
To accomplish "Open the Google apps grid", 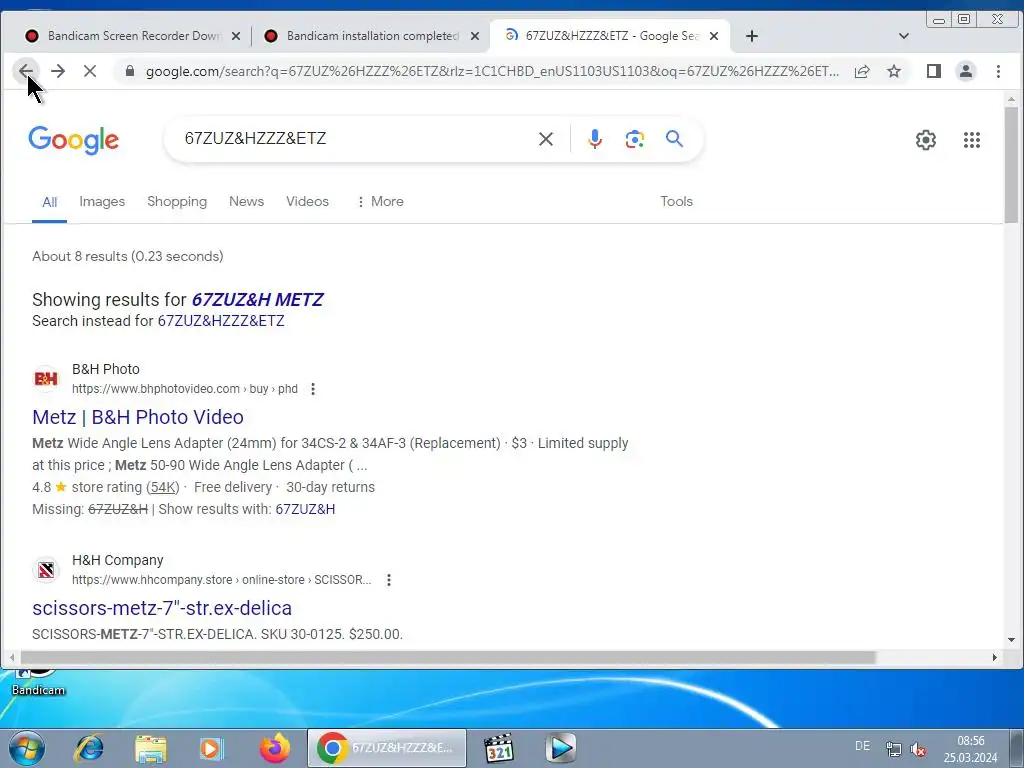I will pyautogui.click(x=972, y=140).
